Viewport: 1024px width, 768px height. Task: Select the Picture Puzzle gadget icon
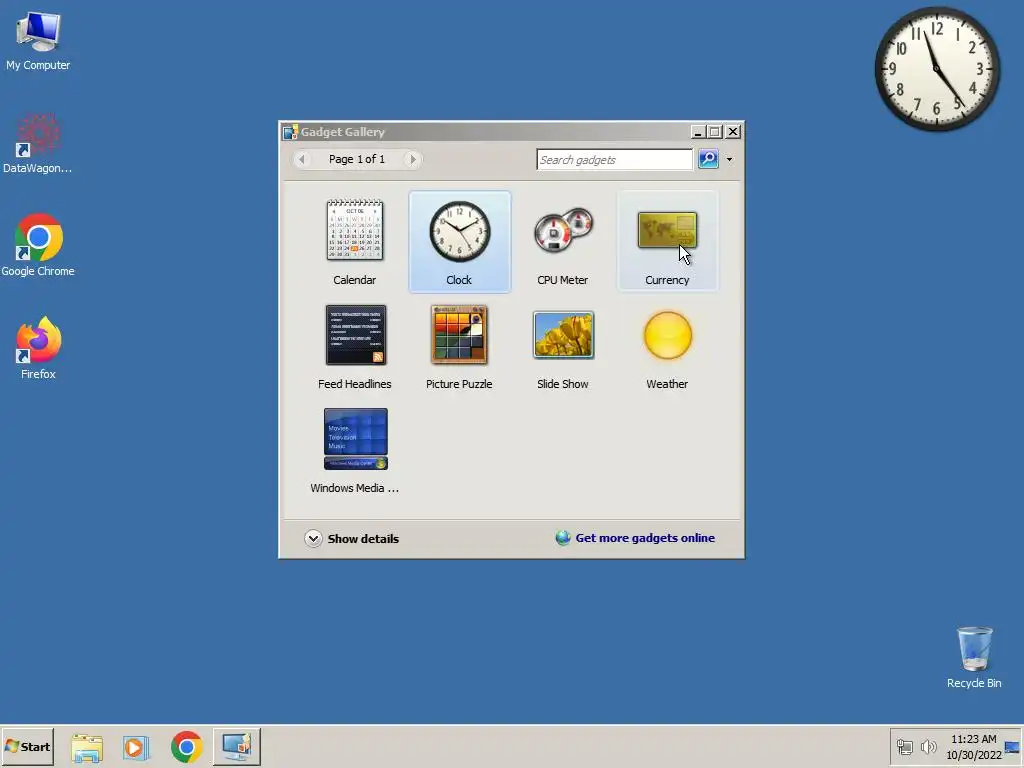pyautogui.click(x=459, y=334)
